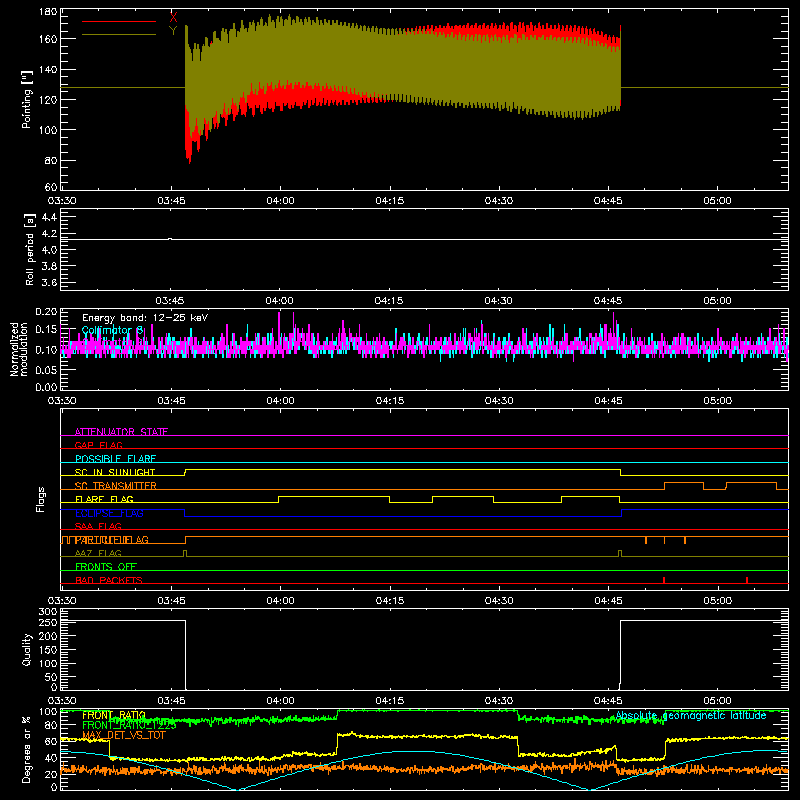Click the Energy band: 12-25 keV annotation
This screenshot has width=800, height=800.
click(x=145, y=318)
